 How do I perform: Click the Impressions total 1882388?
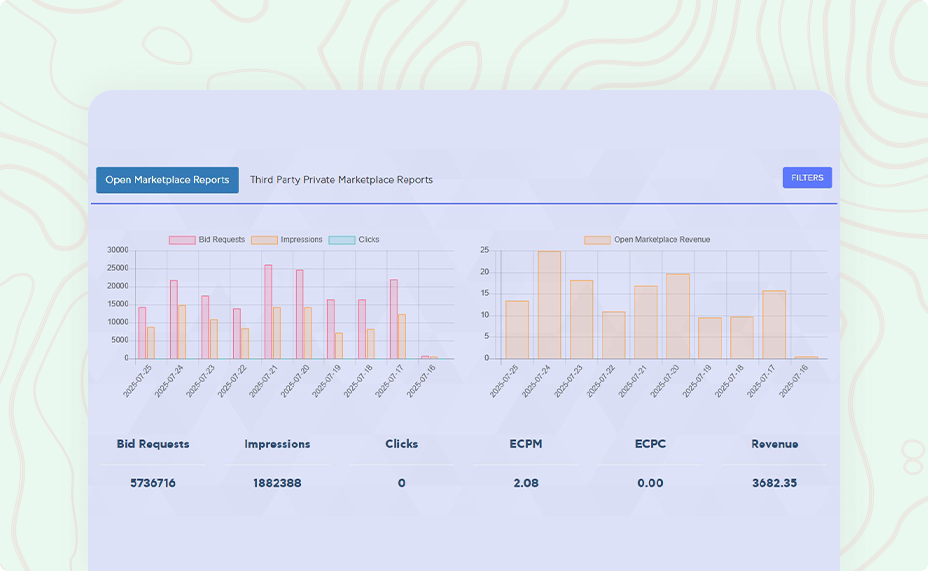(x=277, y=483)
